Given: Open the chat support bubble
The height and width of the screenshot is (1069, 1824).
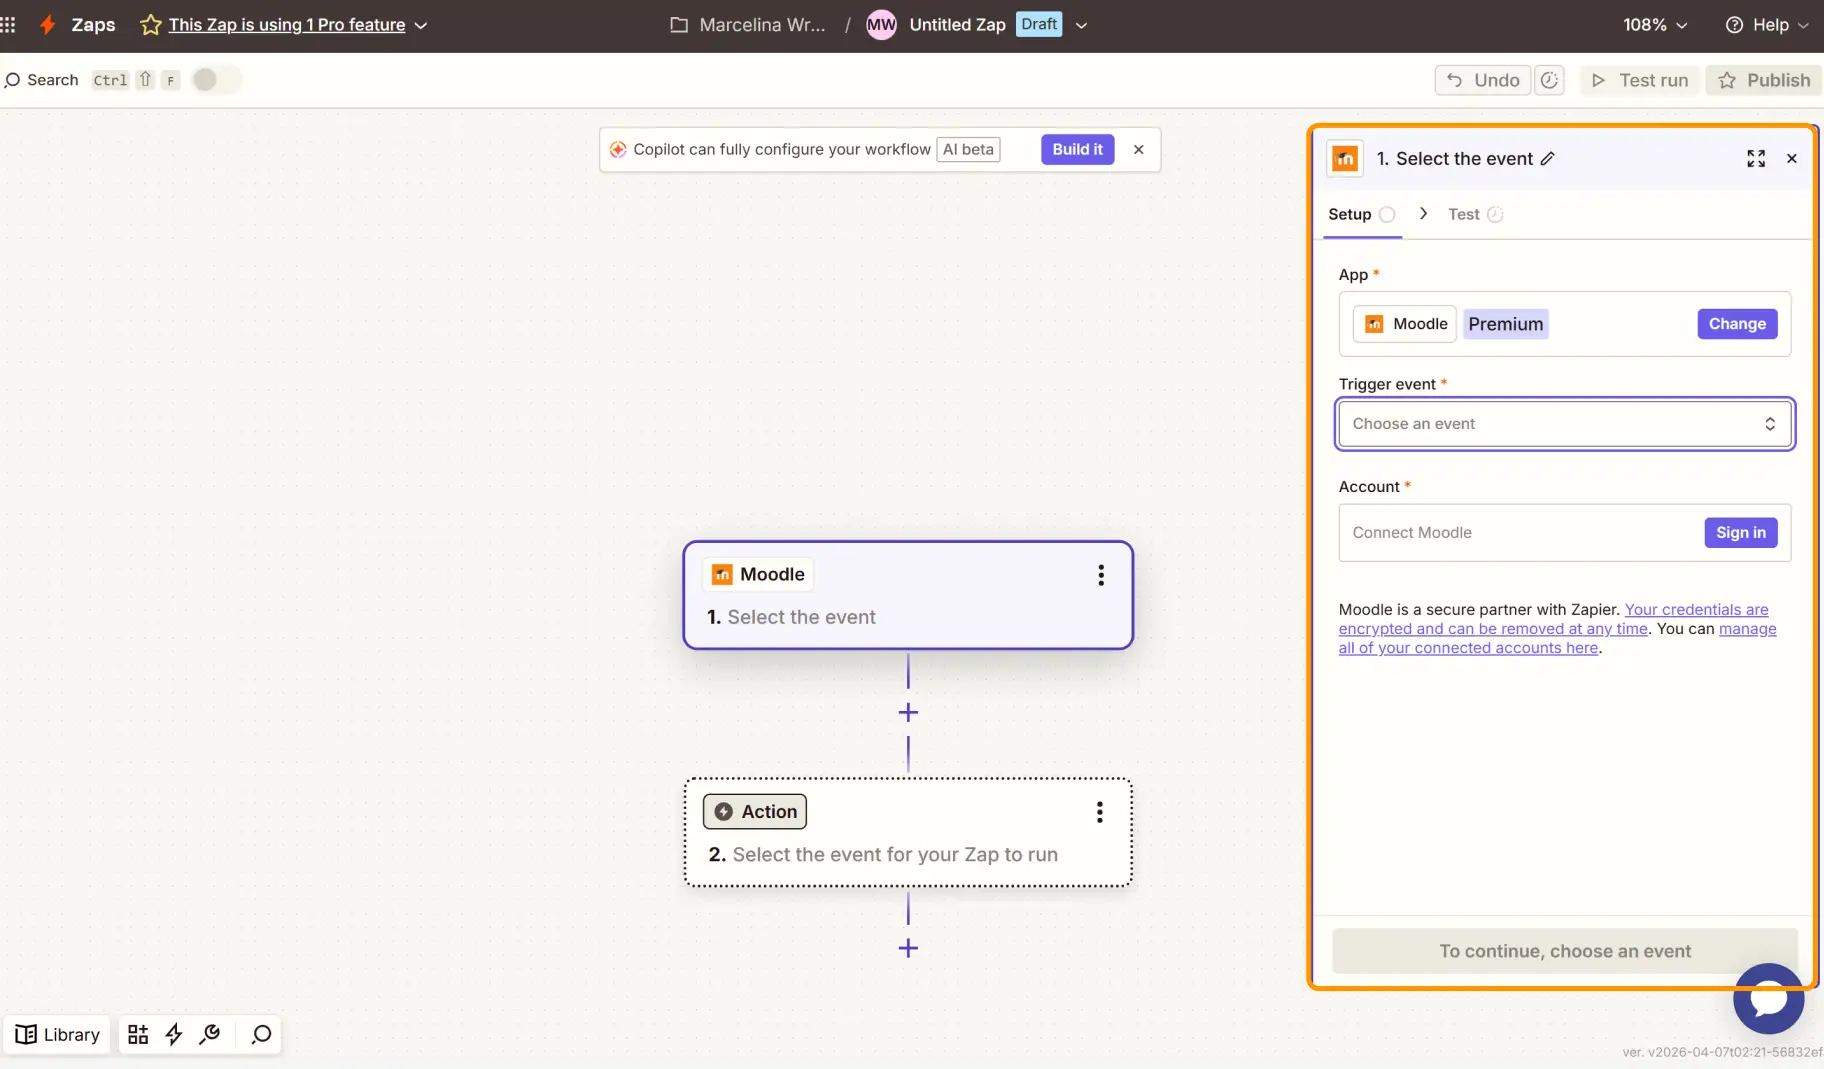Looking at the screenshot, I should [x=1768, y=999].
